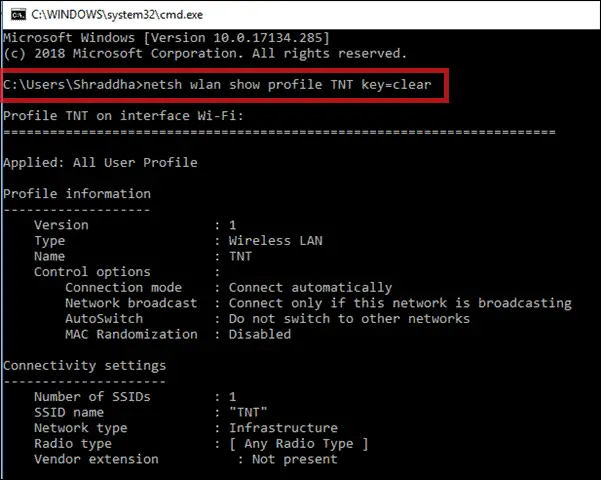Click the 'Not present' value
Image resolution: width=601 pixels, height=480 pixels.
[x=295, y=459]
